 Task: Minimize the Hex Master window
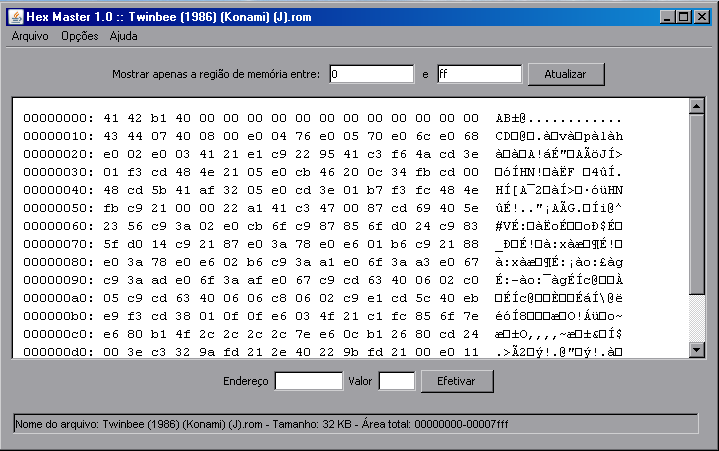(x=667, y=17)
